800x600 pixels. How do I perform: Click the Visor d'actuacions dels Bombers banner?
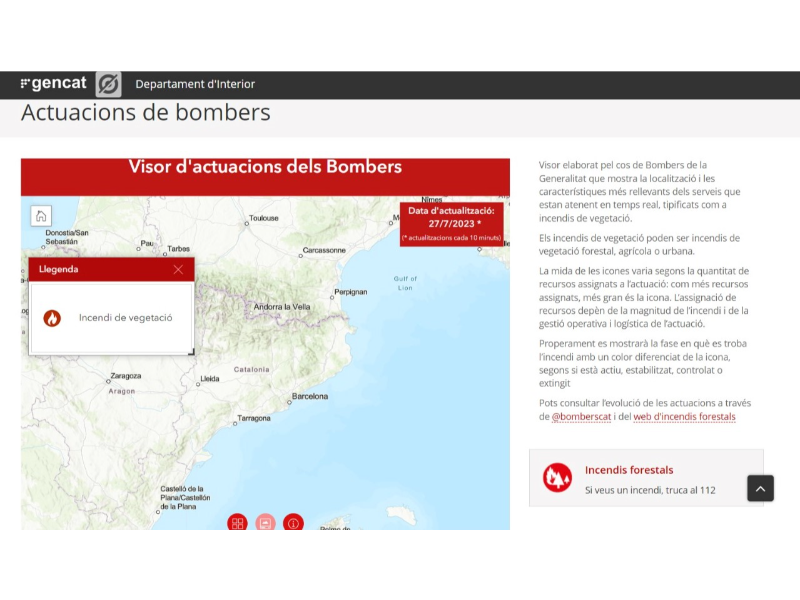(265, 167)
